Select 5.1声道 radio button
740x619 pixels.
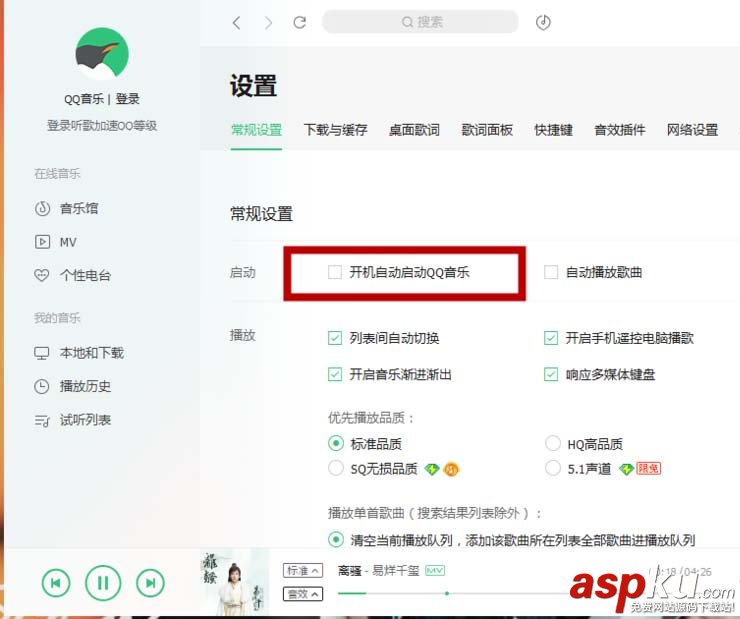[553, 468]
